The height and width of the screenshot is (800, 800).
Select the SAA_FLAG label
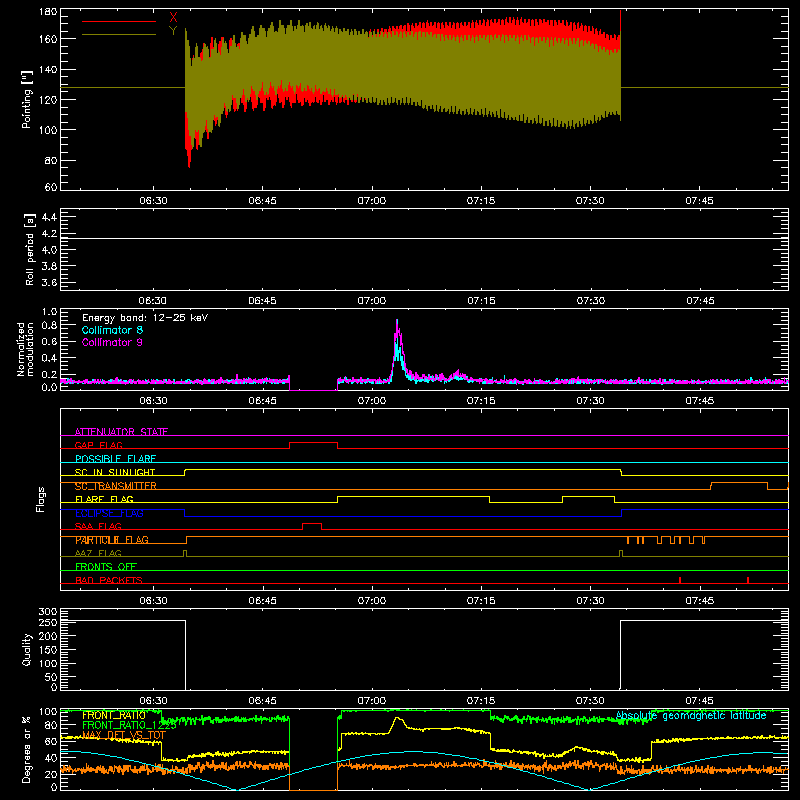pyautogui.click(x=98, y=526)
